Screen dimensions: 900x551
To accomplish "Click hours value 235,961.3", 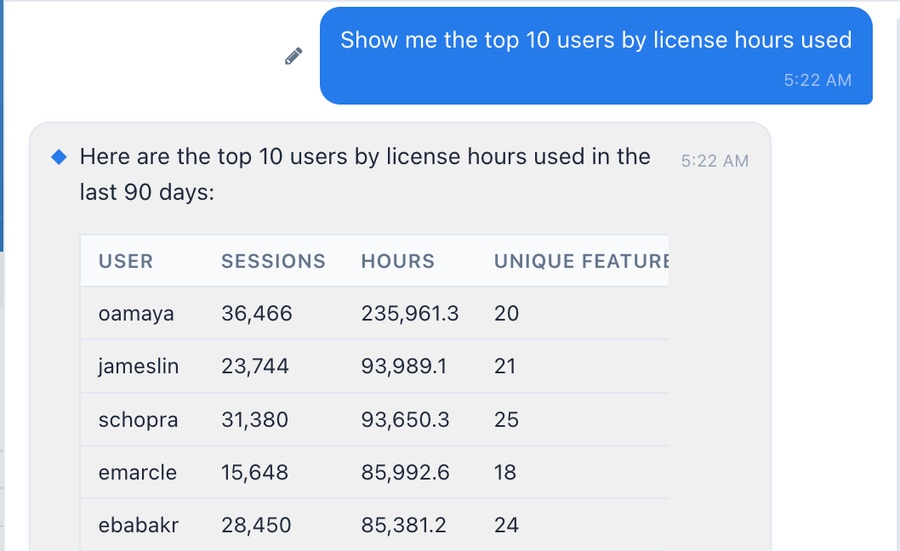I will pyautogui.click(x=410, y=314).
